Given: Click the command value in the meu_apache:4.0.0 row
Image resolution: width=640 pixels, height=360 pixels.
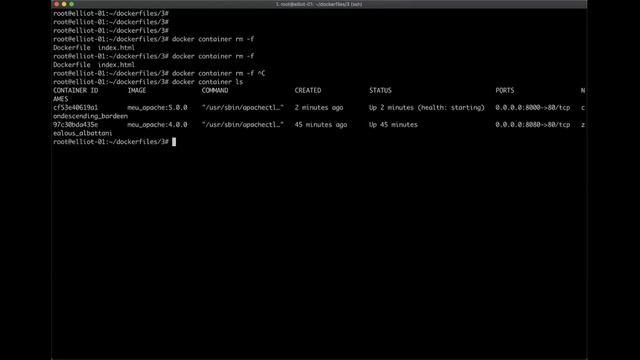Looking at the screenshot, I should (242, 125).
